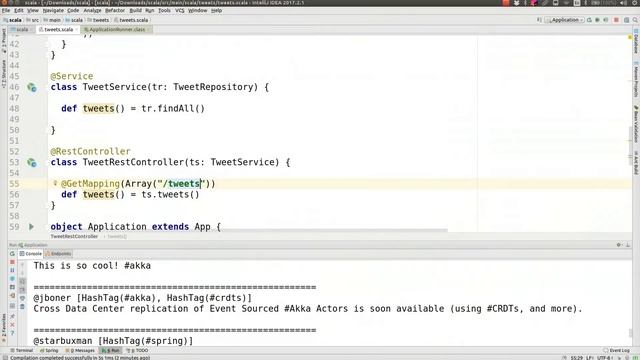Click the print icon beside console output

pos(22,298)
